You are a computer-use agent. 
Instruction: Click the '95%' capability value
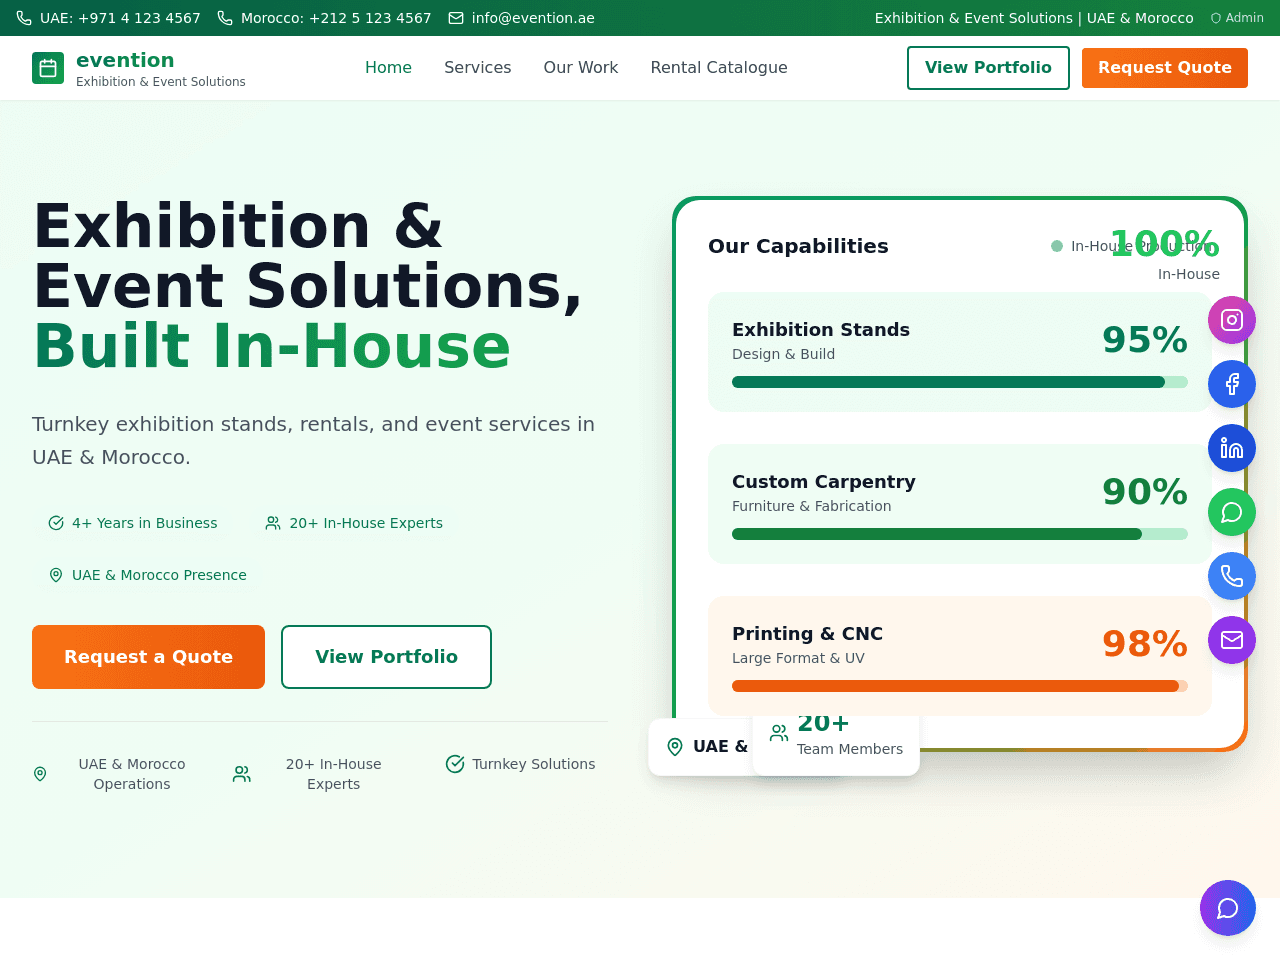[1145, 340]
